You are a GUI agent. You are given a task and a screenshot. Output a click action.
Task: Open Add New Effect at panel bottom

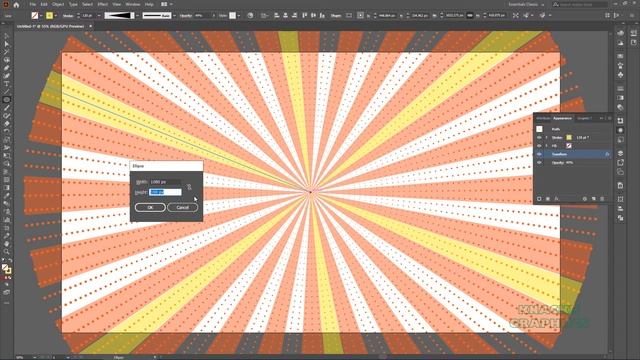[556, 199]
